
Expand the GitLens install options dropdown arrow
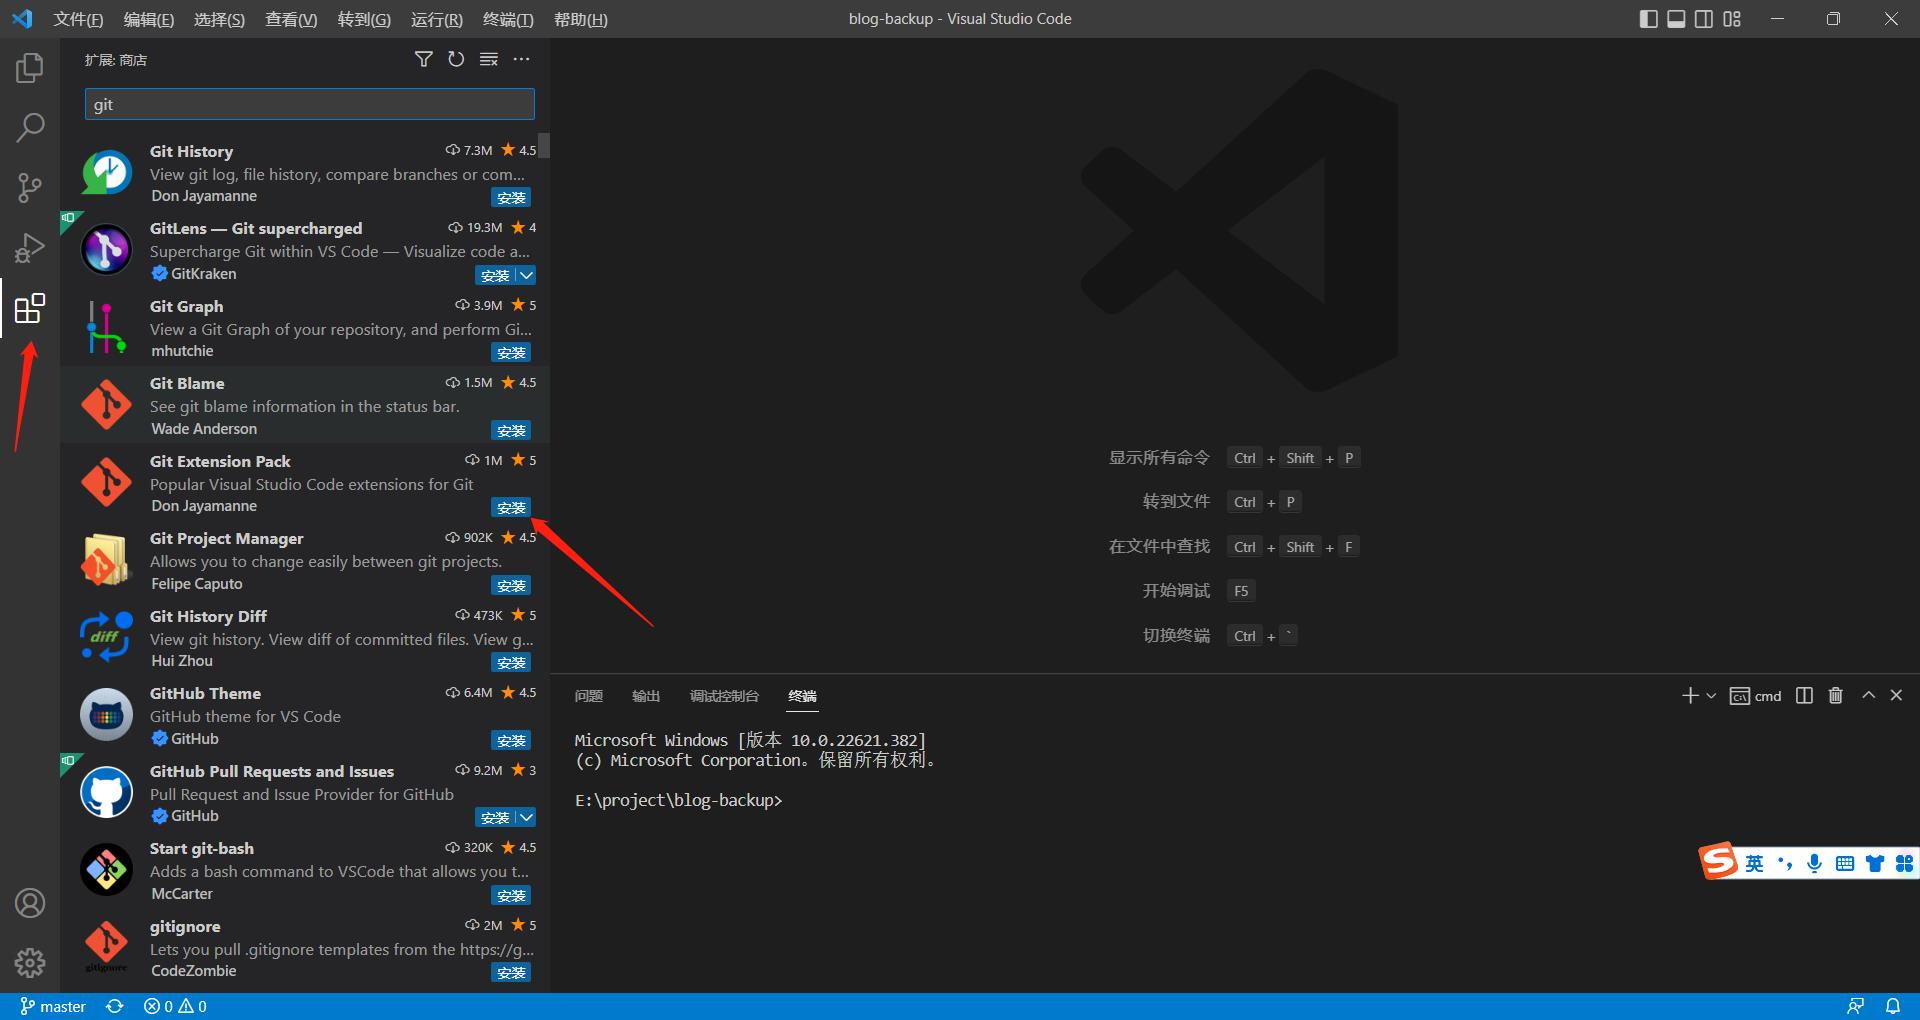pos(526,275)
